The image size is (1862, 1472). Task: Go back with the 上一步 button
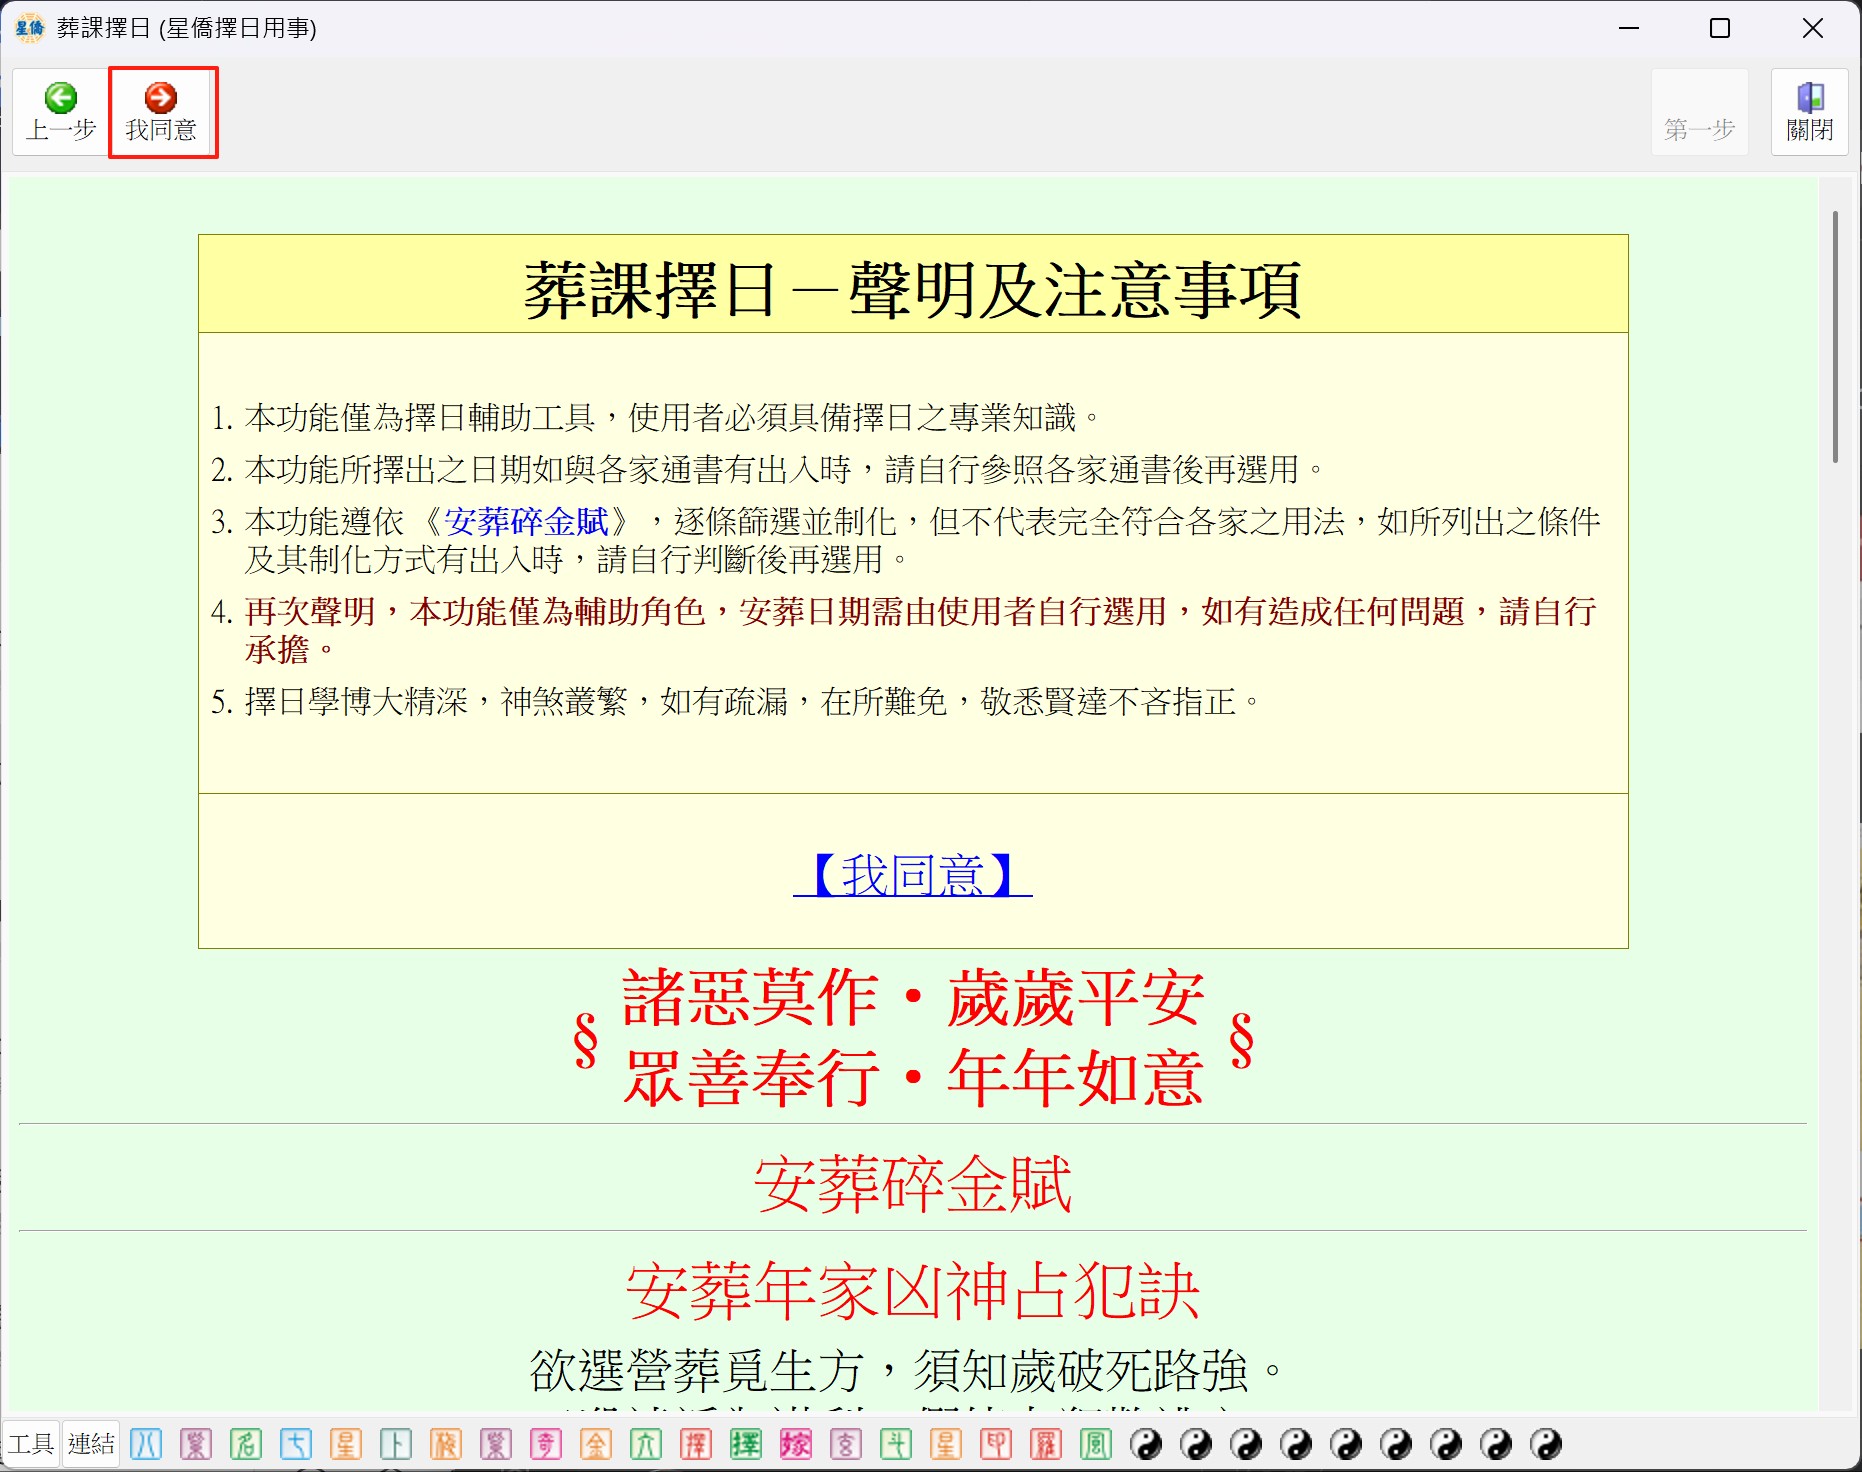[61, 112]
